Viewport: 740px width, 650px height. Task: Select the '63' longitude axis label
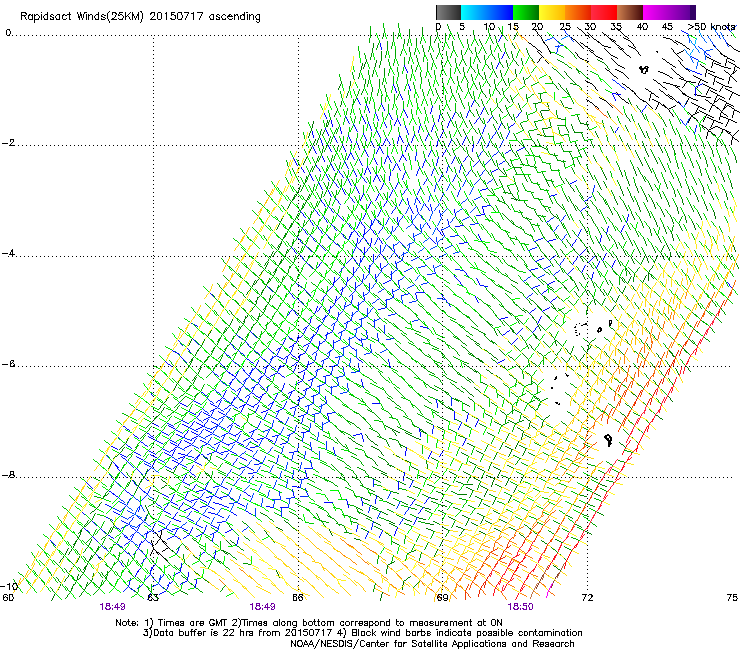(x=153, y=598)
